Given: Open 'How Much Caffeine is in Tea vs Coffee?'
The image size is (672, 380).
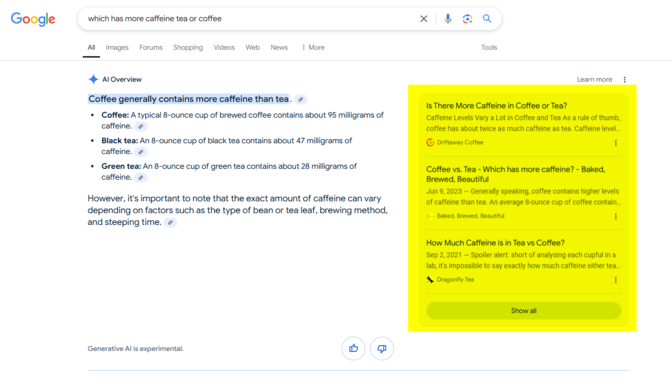Looking at the screenshot, I should tap(495, 243).
